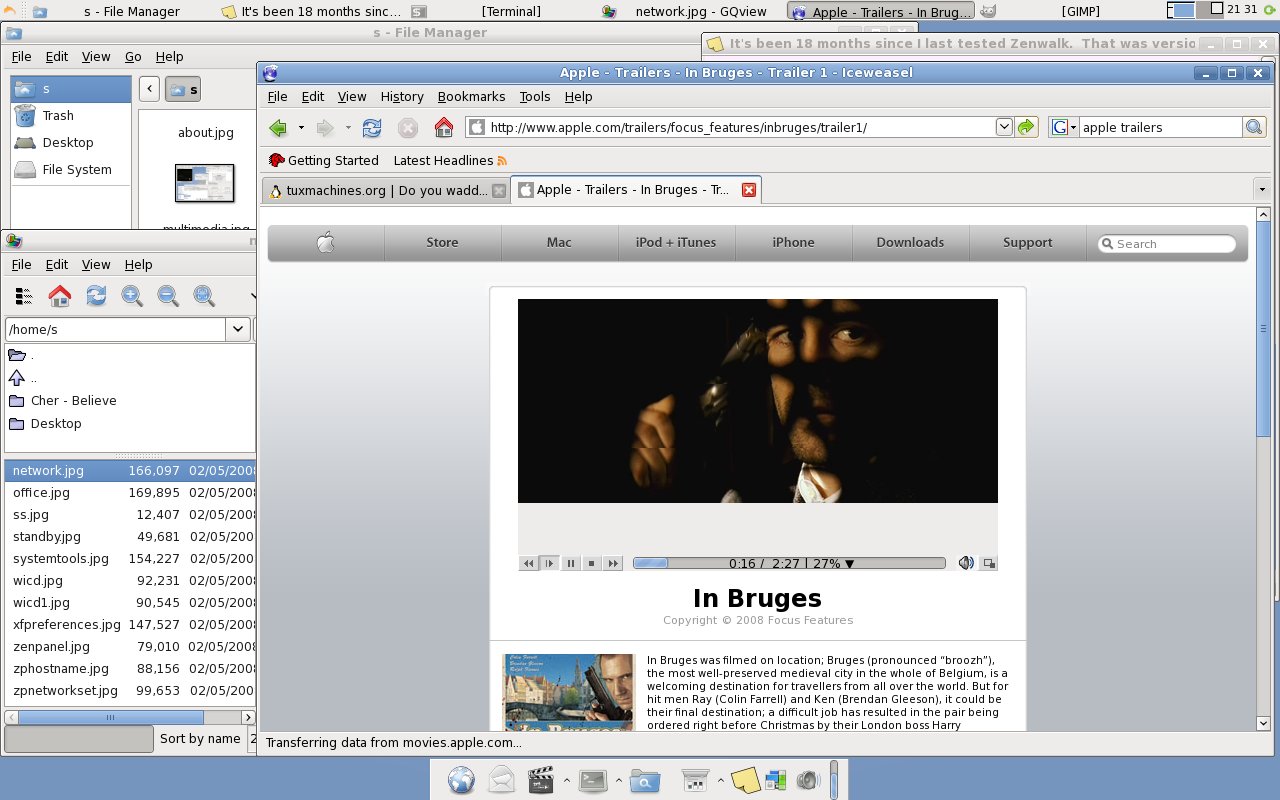The width and height of the screenshot is (1280, 800).
Task: Switch to the tuxmachines.org tab
Action: coord(385,190)
